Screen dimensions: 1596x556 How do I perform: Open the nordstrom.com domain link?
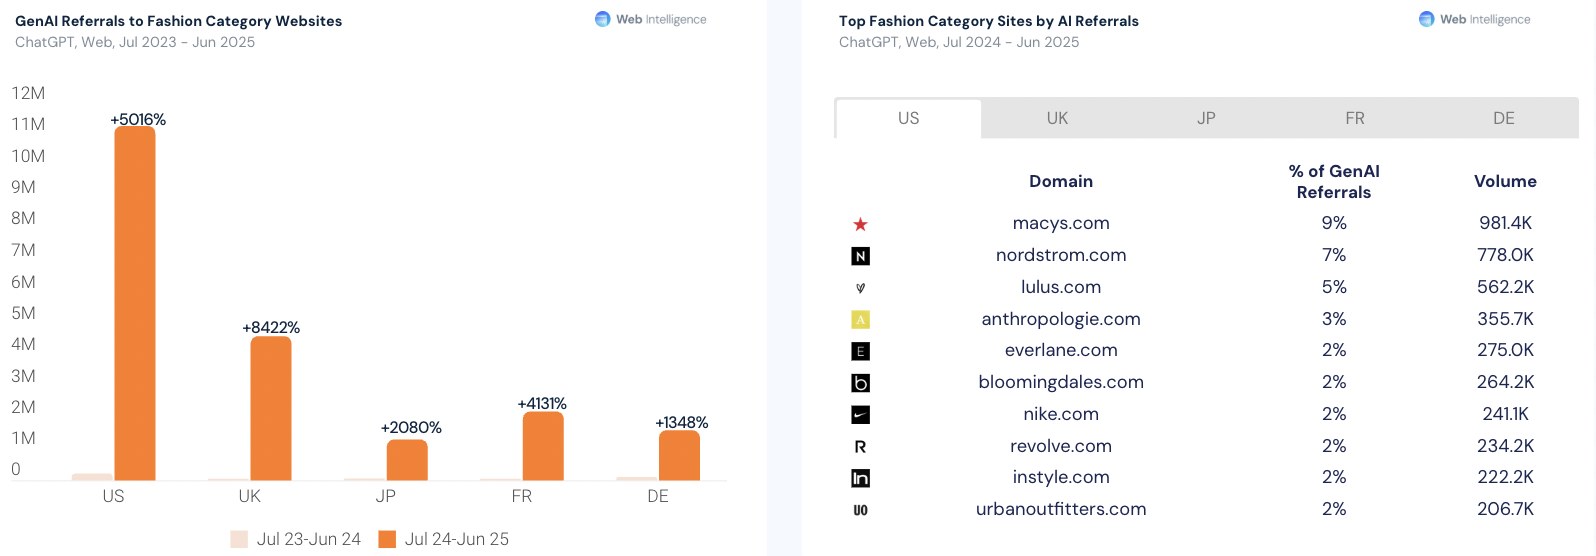click(1061, 255)
